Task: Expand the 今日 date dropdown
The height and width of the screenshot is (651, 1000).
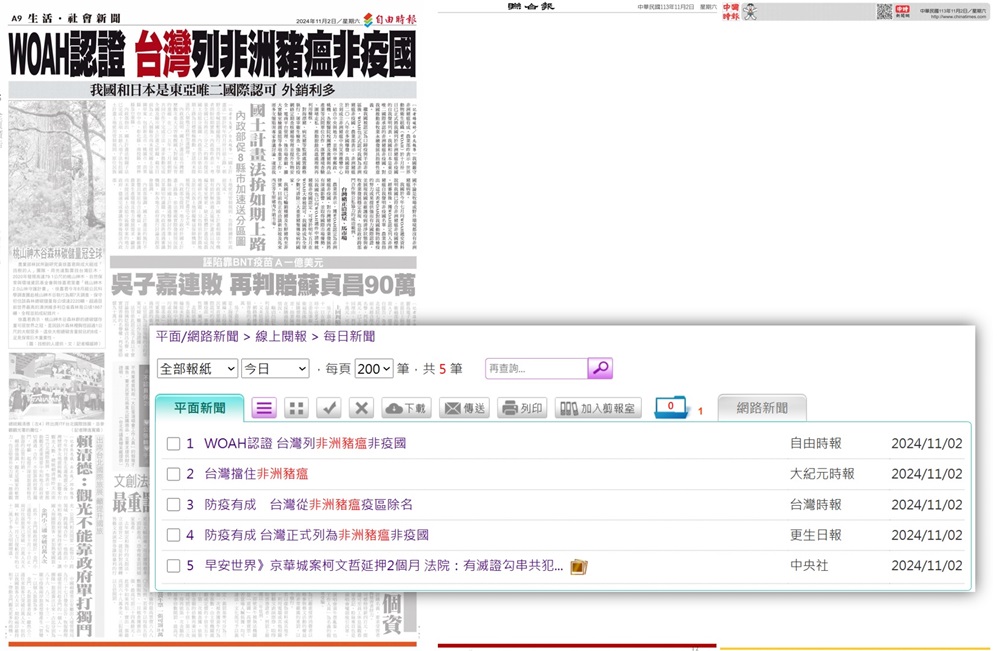Action: (275, 368)
